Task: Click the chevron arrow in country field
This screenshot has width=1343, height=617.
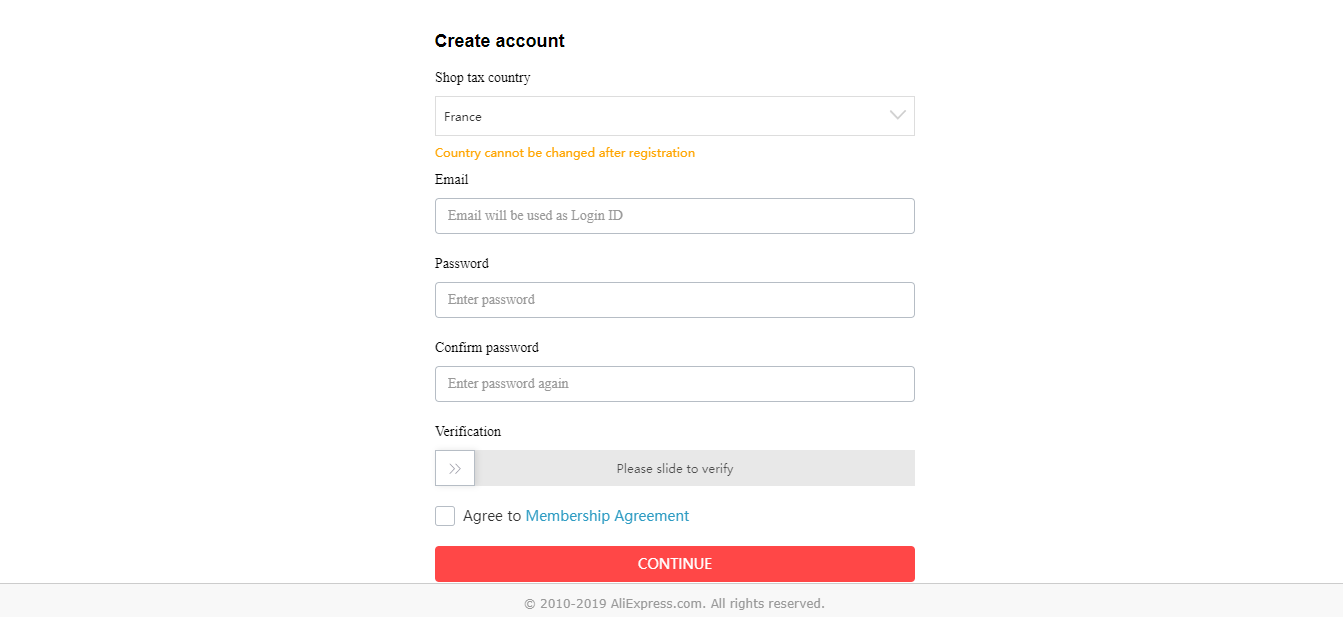Action: coord(897,116)
